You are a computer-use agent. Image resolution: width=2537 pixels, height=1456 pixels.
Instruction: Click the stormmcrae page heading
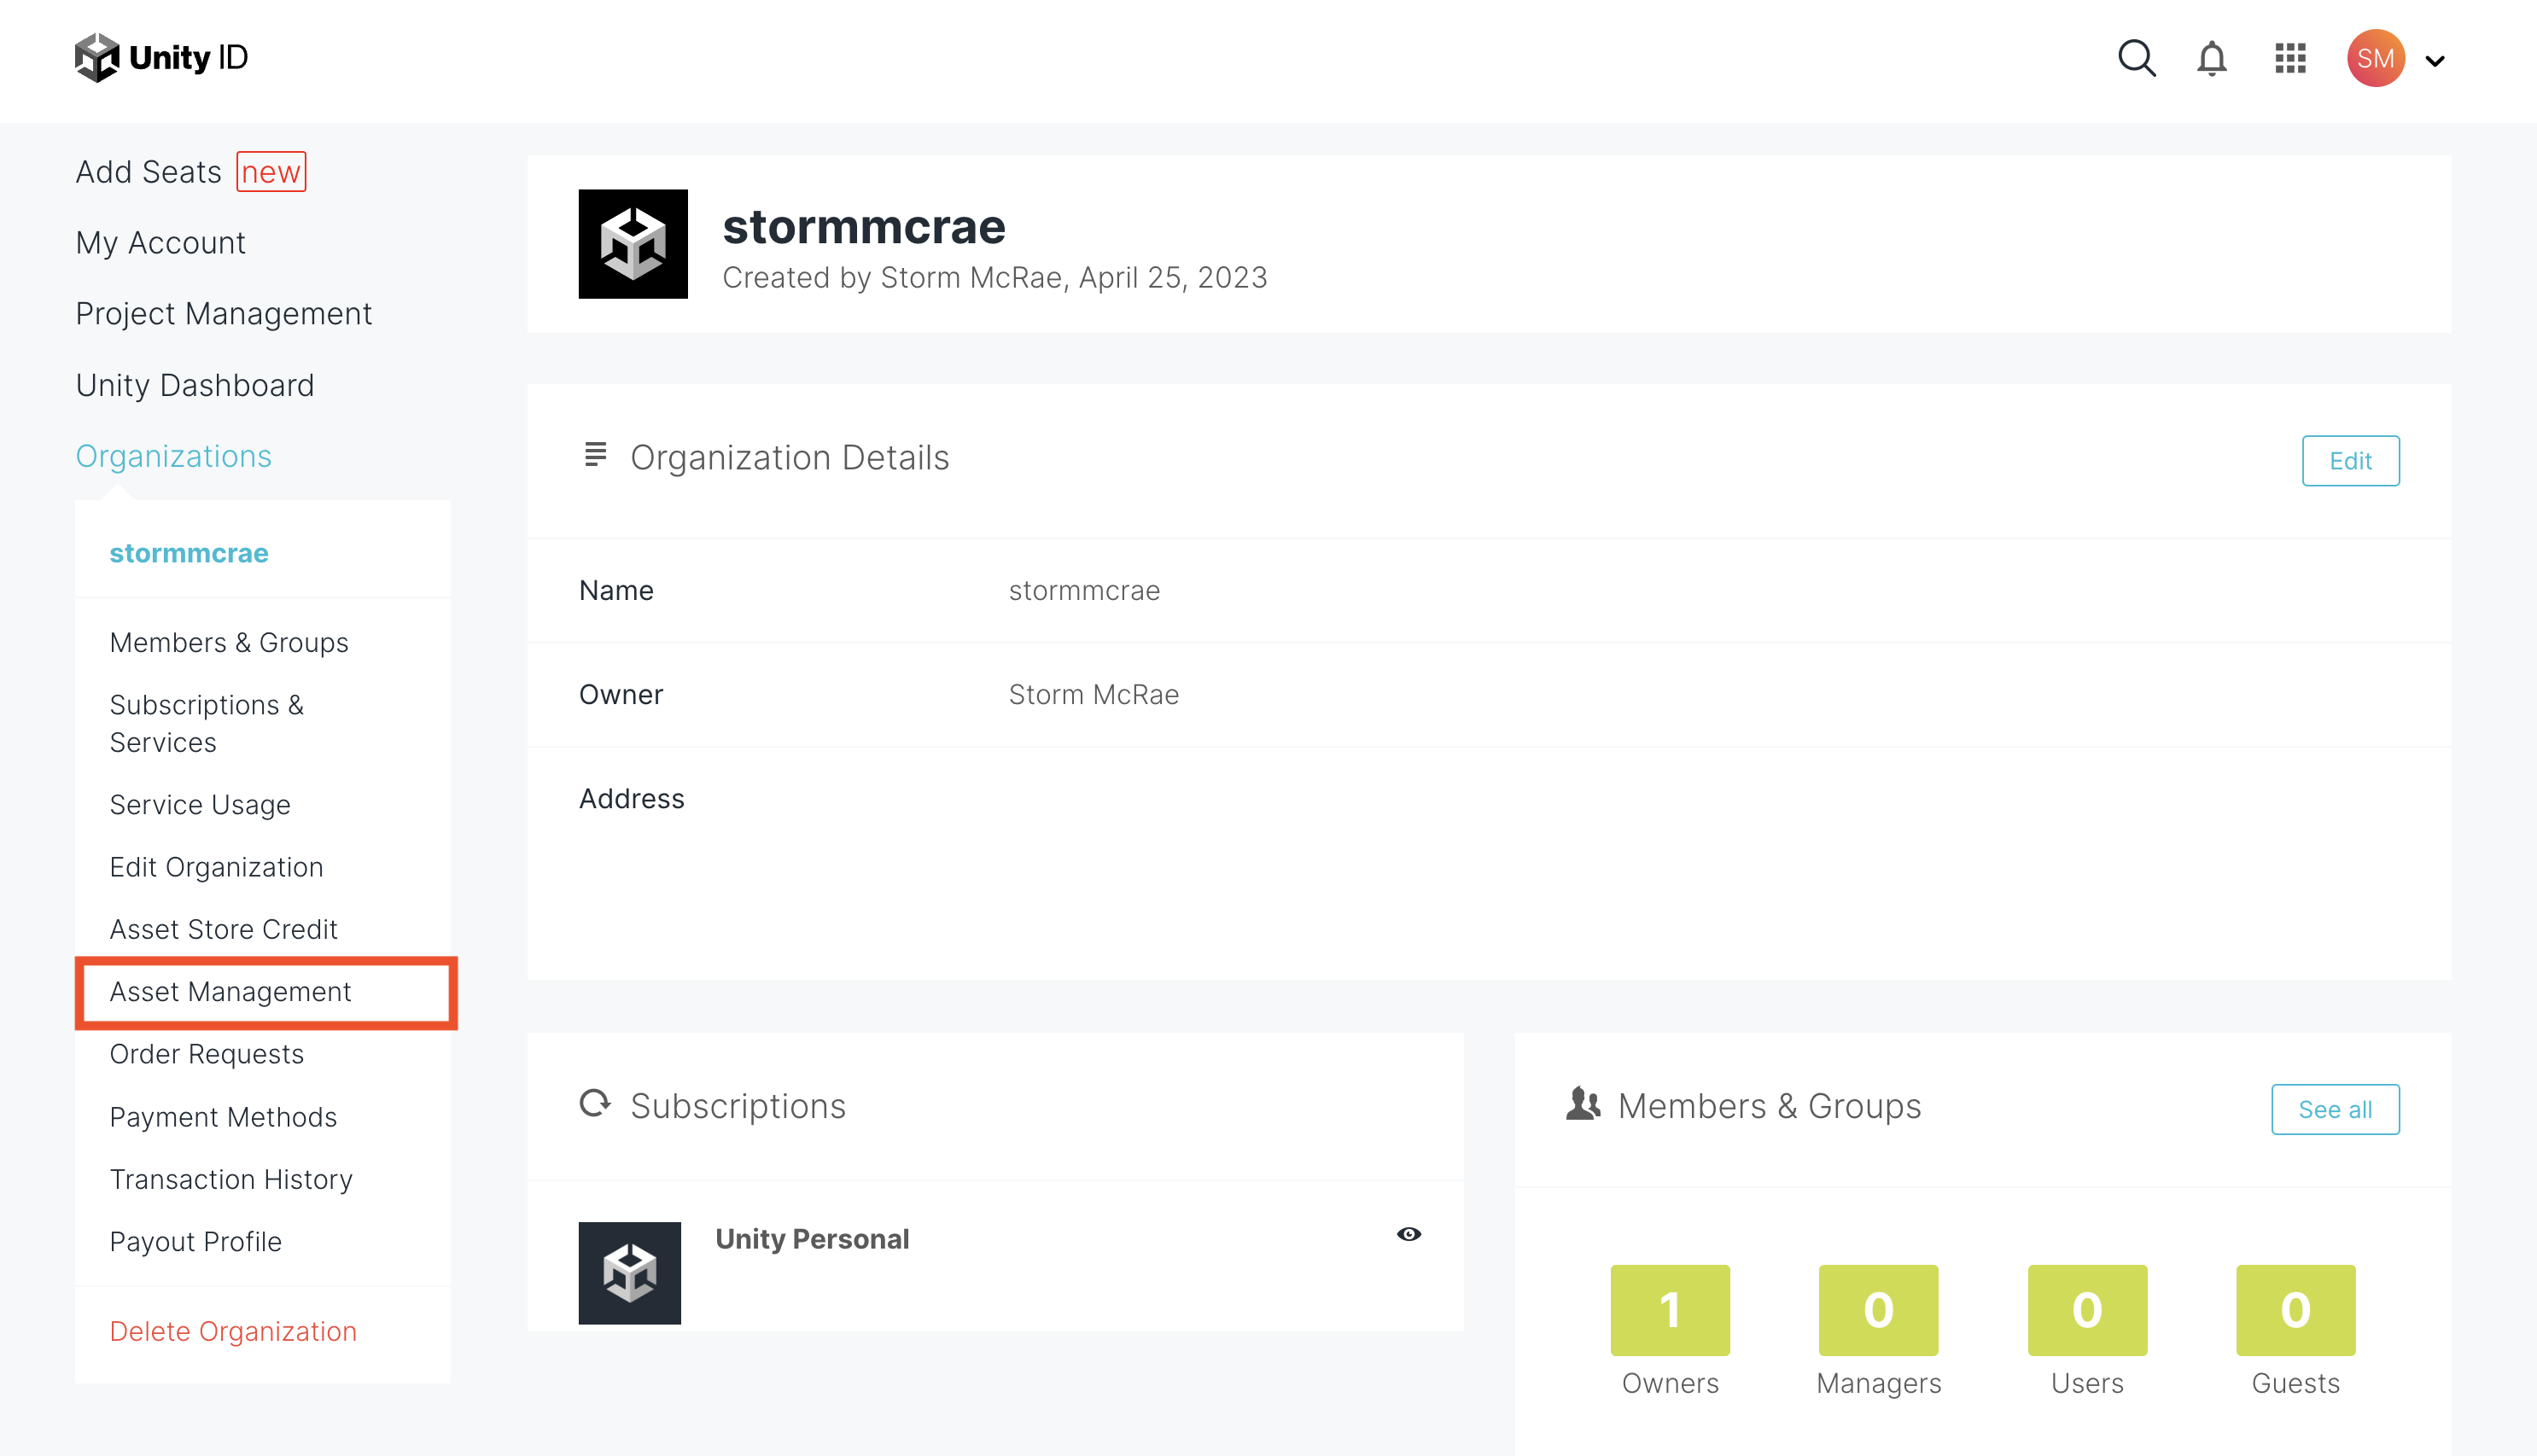[864, 226]
